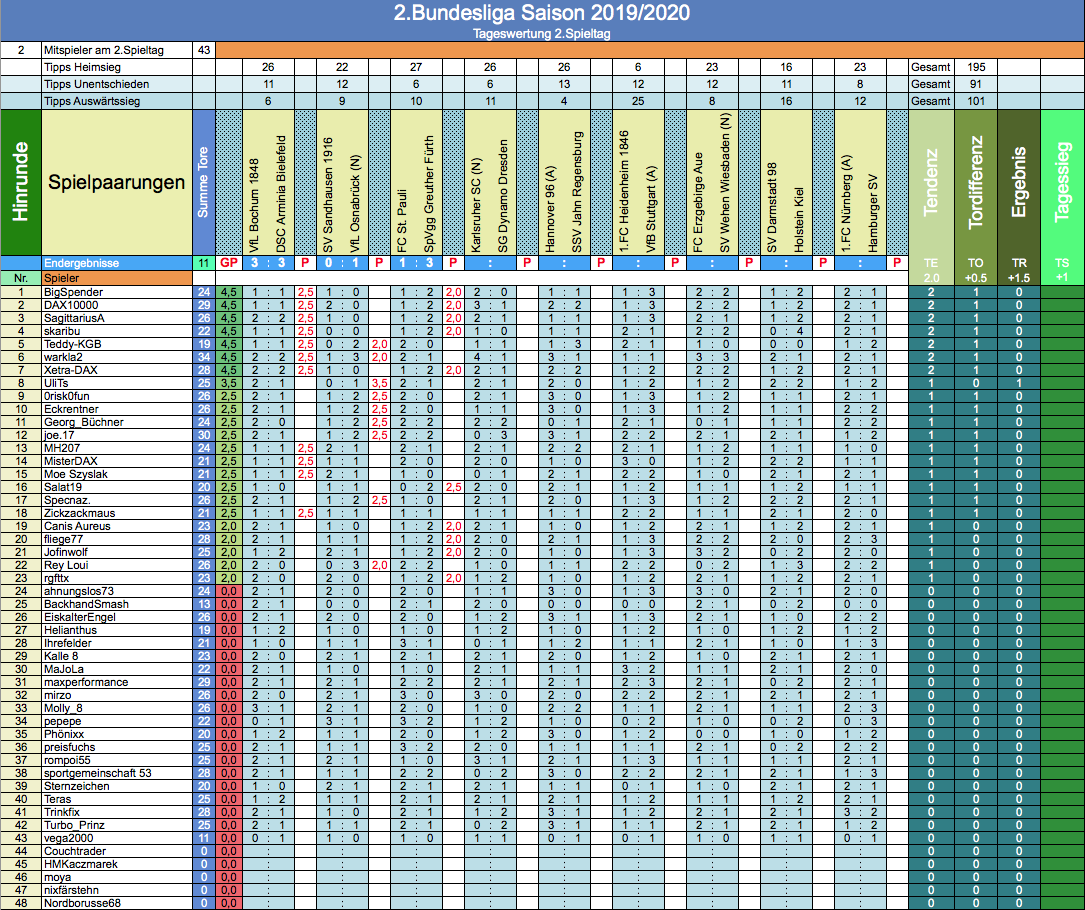Select player name "Couchtrader"
The image size is (1085, 910).
(75, 851)
